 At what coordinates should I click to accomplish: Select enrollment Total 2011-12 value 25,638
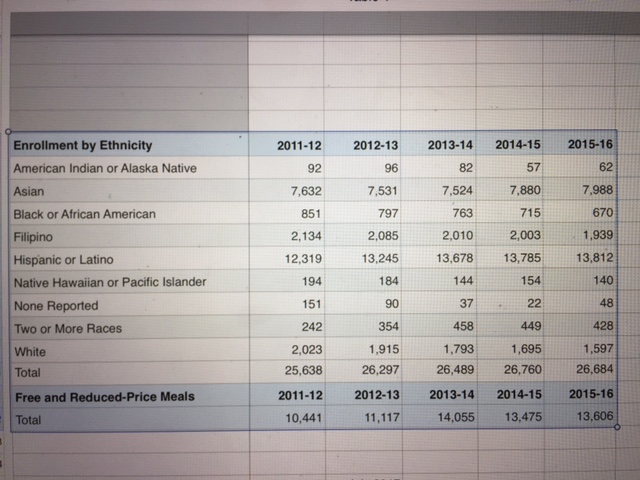tap(299, 372)
